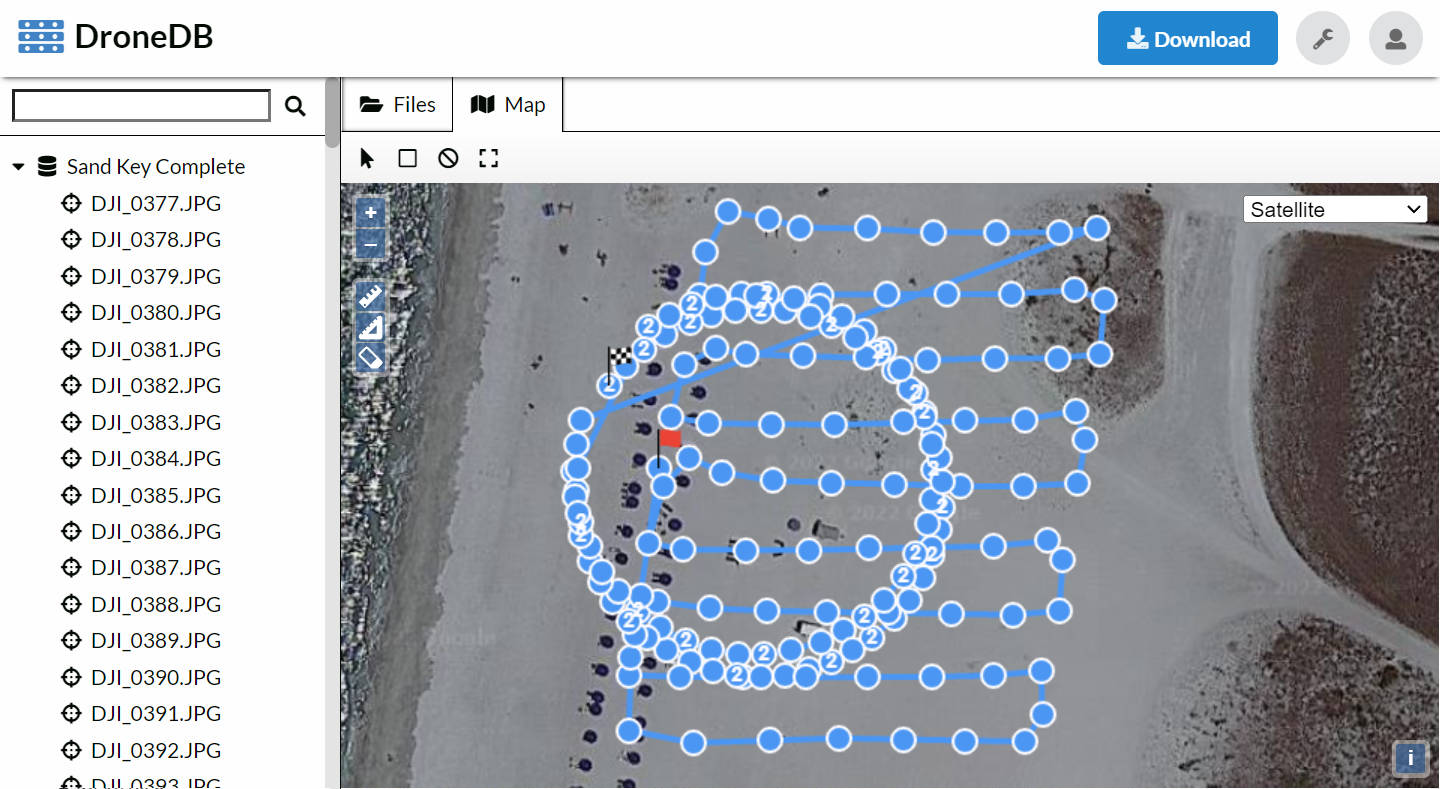Open the user account menu
Viewport: 1440px width, 789px height.
tap(1395, 39)
